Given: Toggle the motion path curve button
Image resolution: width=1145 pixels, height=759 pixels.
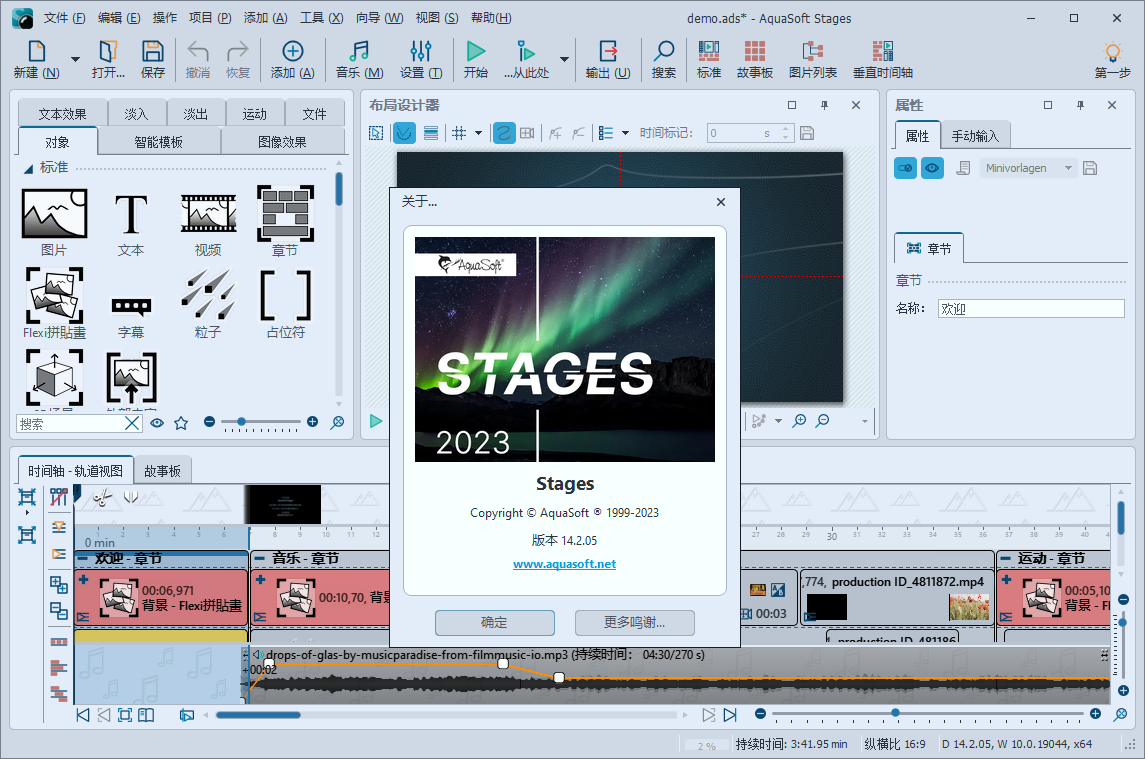Looking at the screenshot, I should (x=504, y=133).
